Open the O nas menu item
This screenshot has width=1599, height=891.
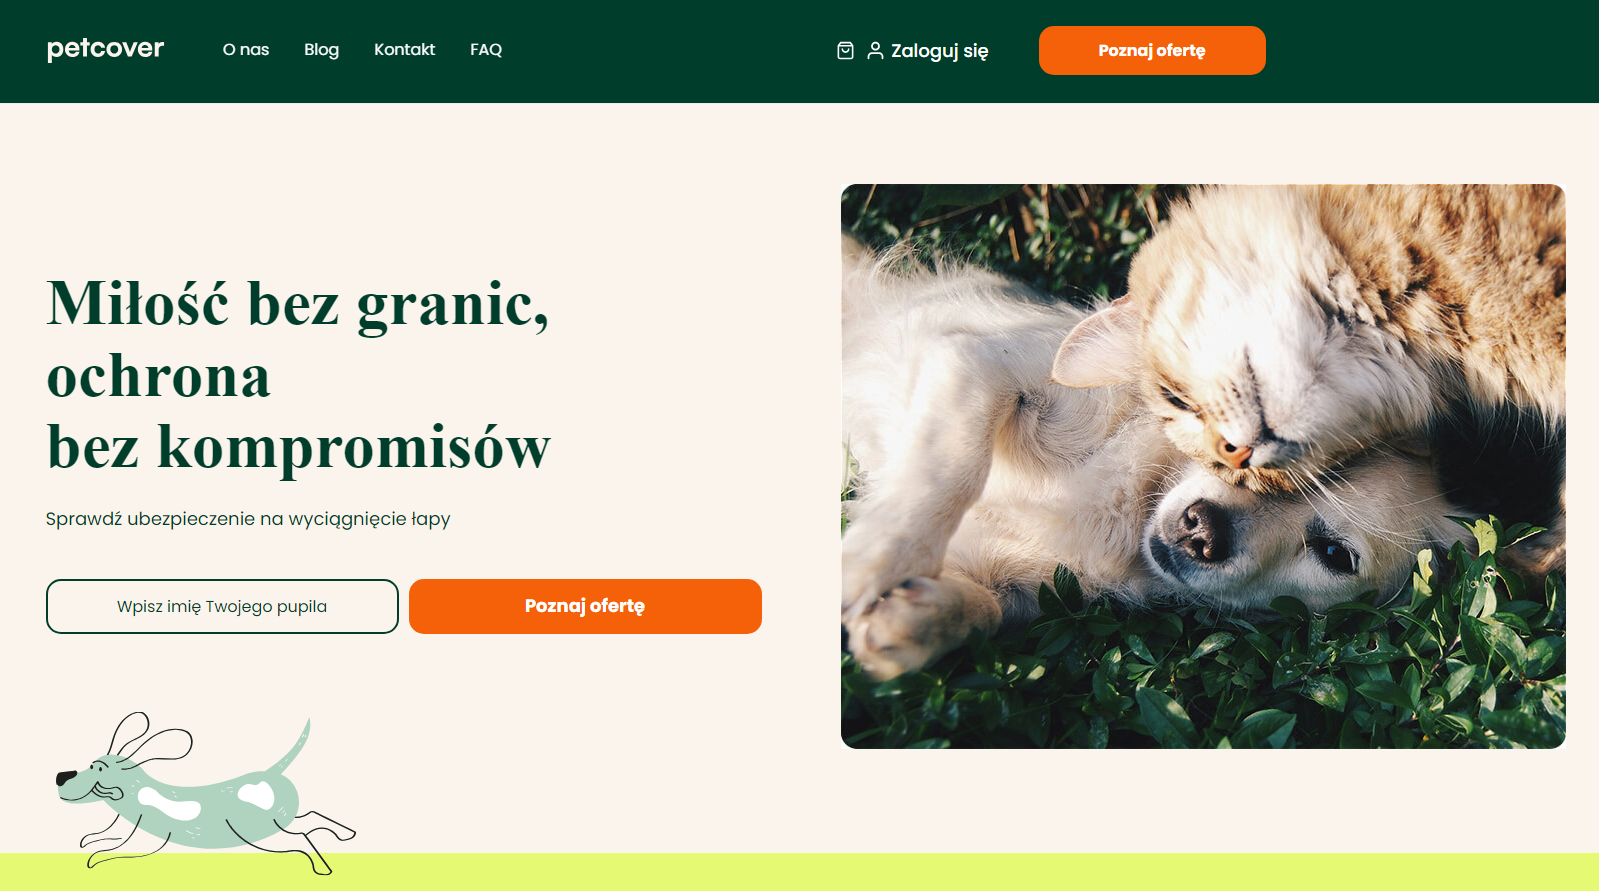(x=246, y=49)
